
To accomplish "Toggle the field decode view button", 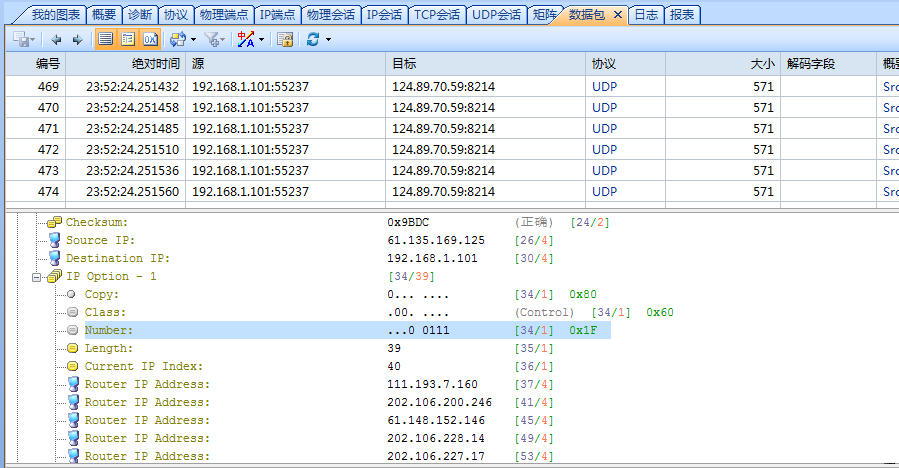I will pyautogui.click(x=128, y=40).
